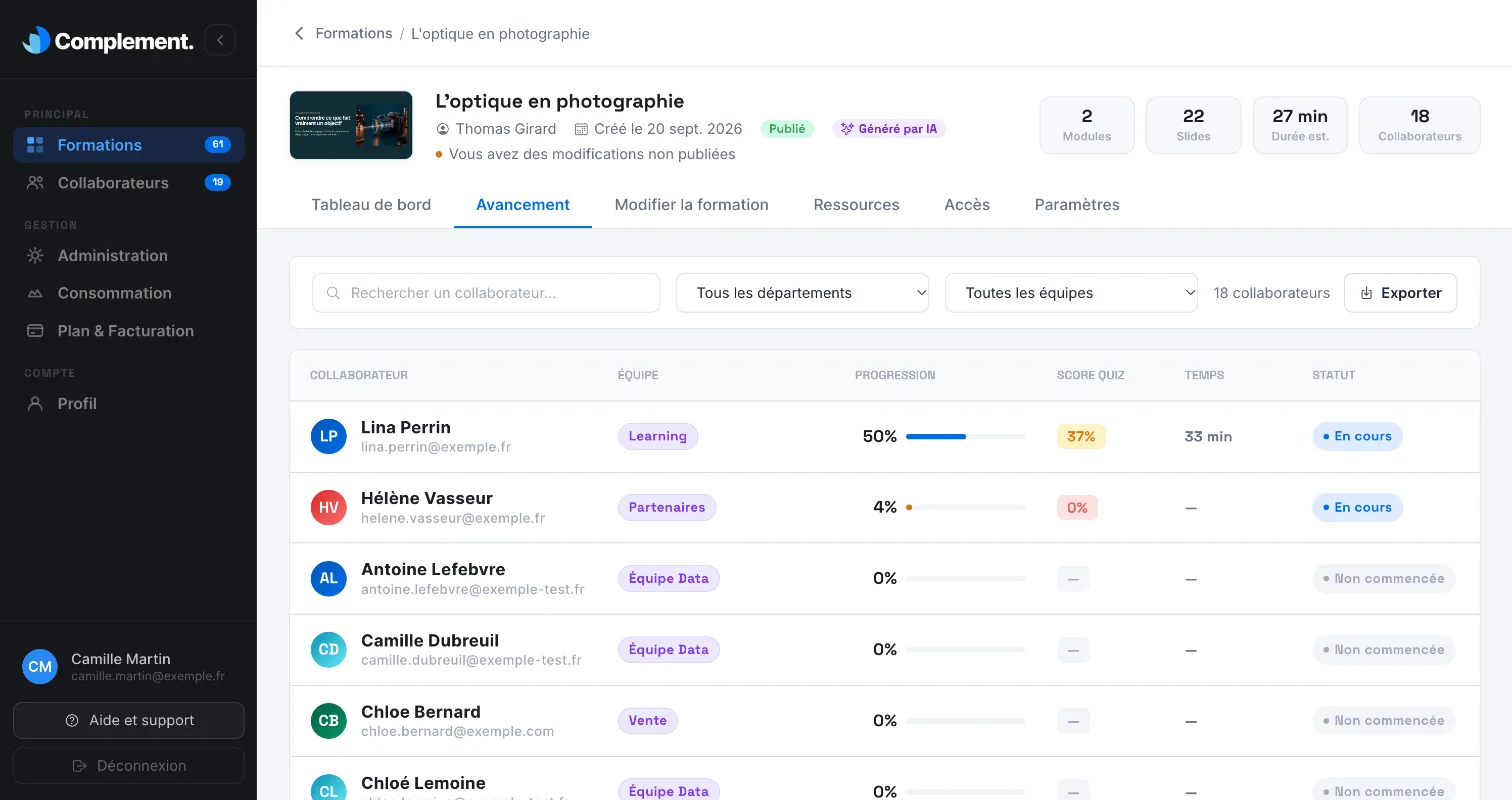
Task: Export the collaborators list with Exporter
Action: click(1400, 293)
